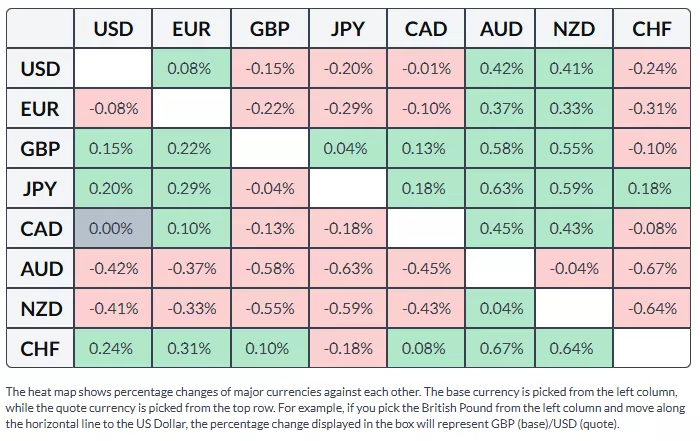Click the 0.63% JPY/AUD cell

point(502,189)
